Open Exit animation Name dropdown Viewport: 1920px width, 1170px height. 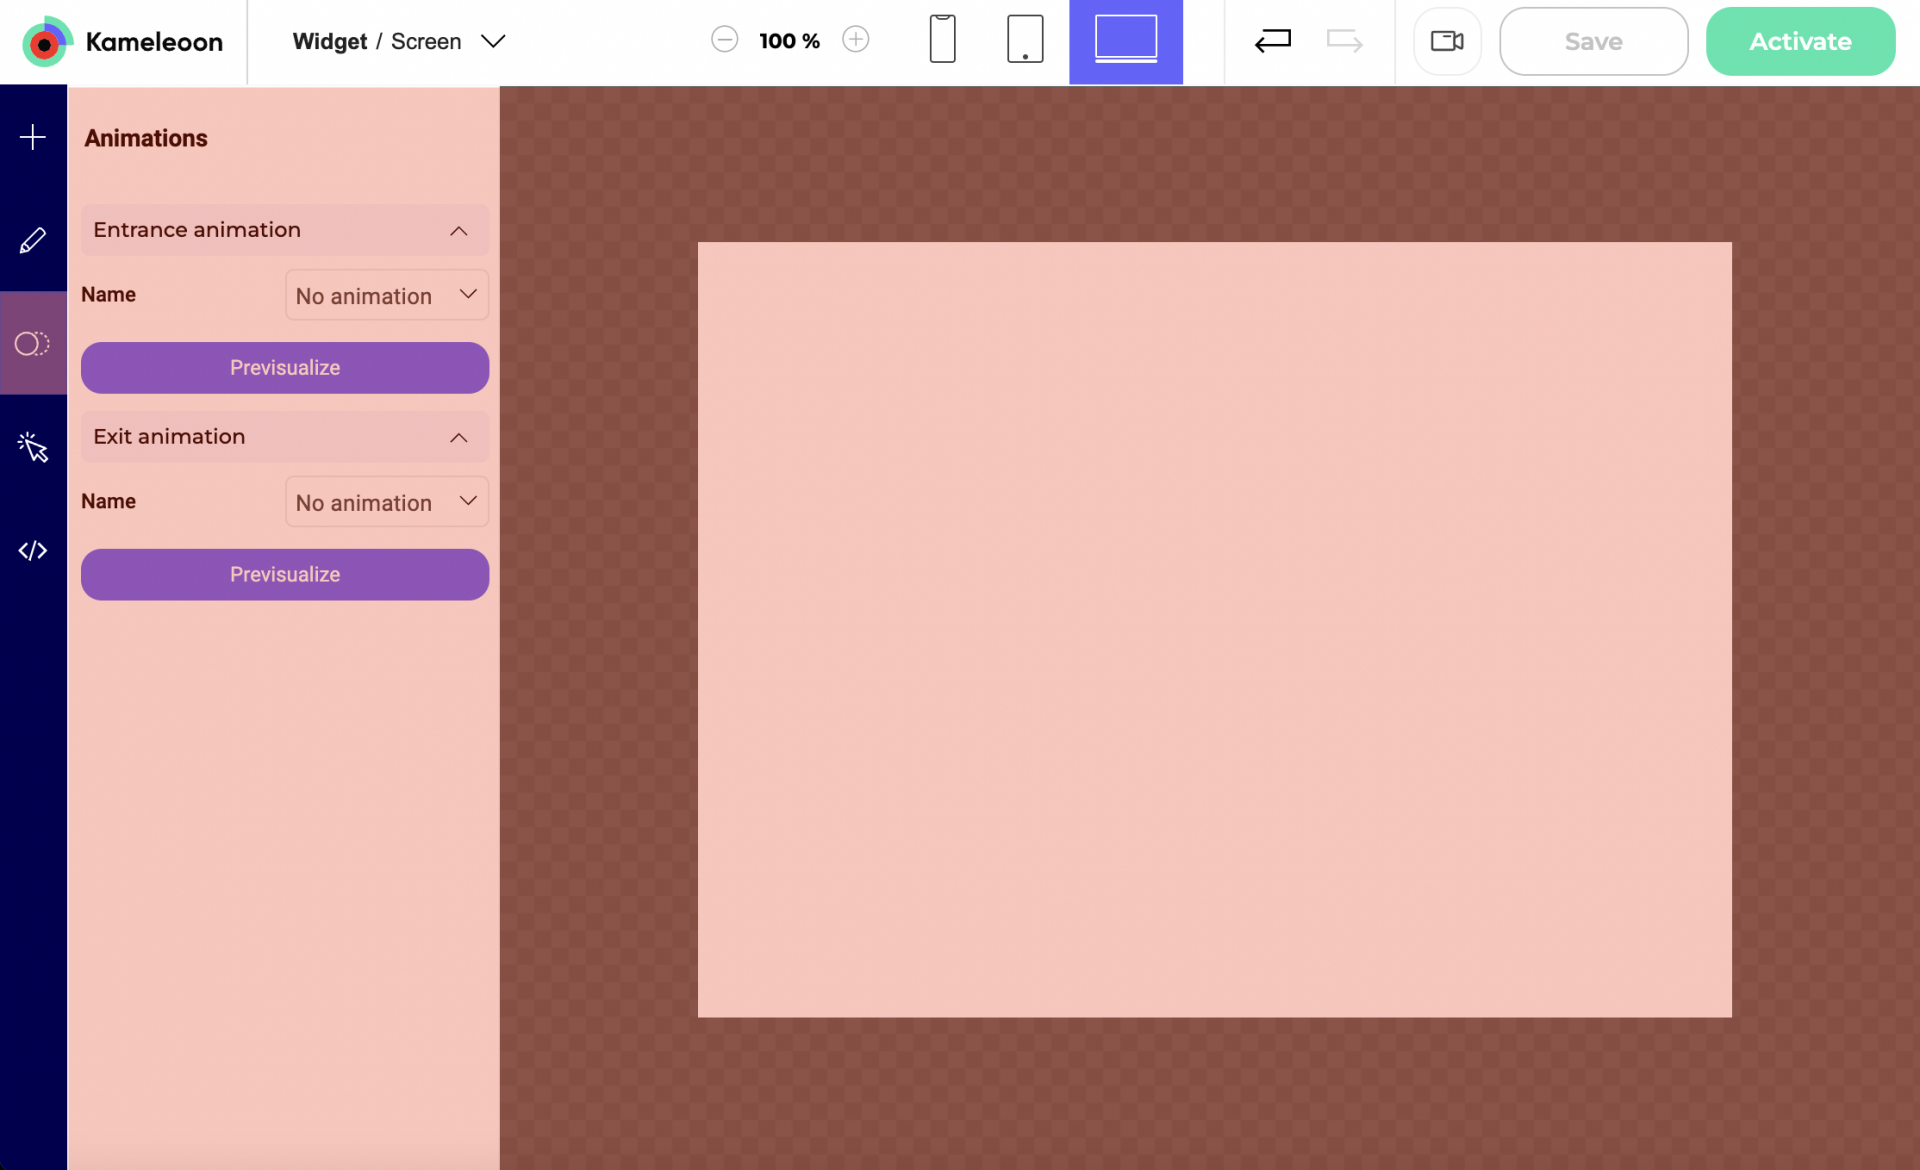tap(386, 502)
